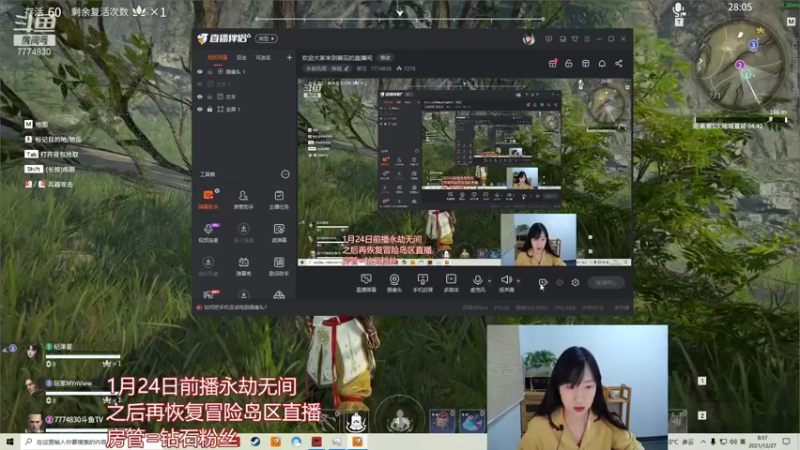This screenshot has height=450, width=800.
Task: Open the title bar hamburger menu
Action: pos(587,39)
